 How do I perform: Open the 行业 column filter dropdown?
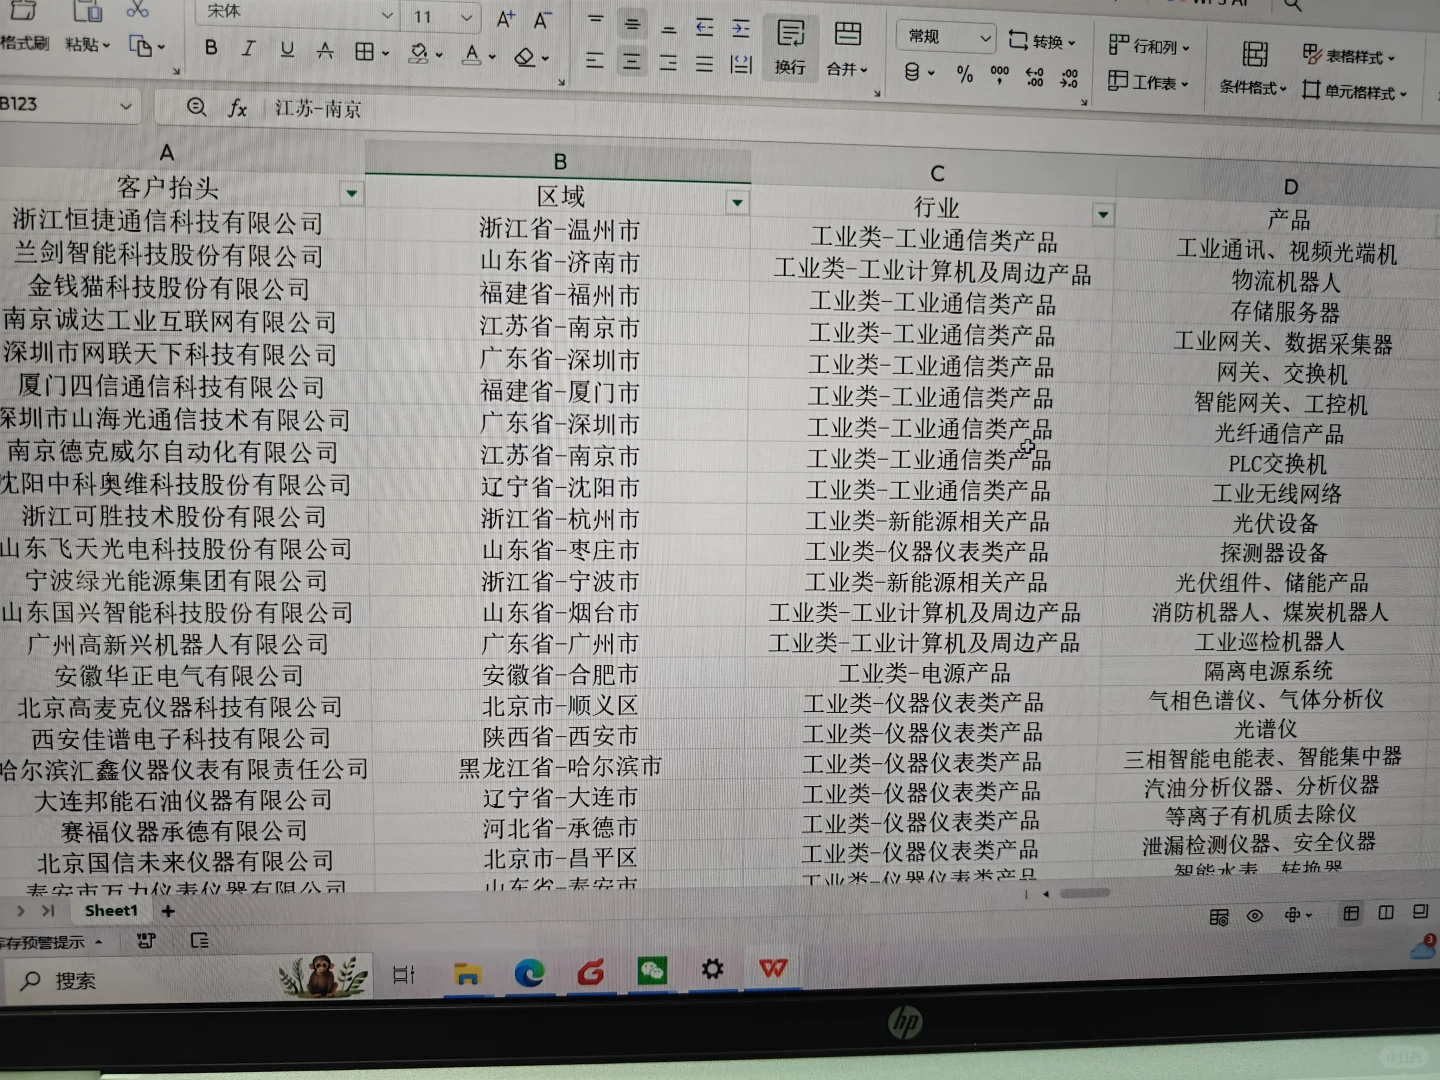(1103, 214)
